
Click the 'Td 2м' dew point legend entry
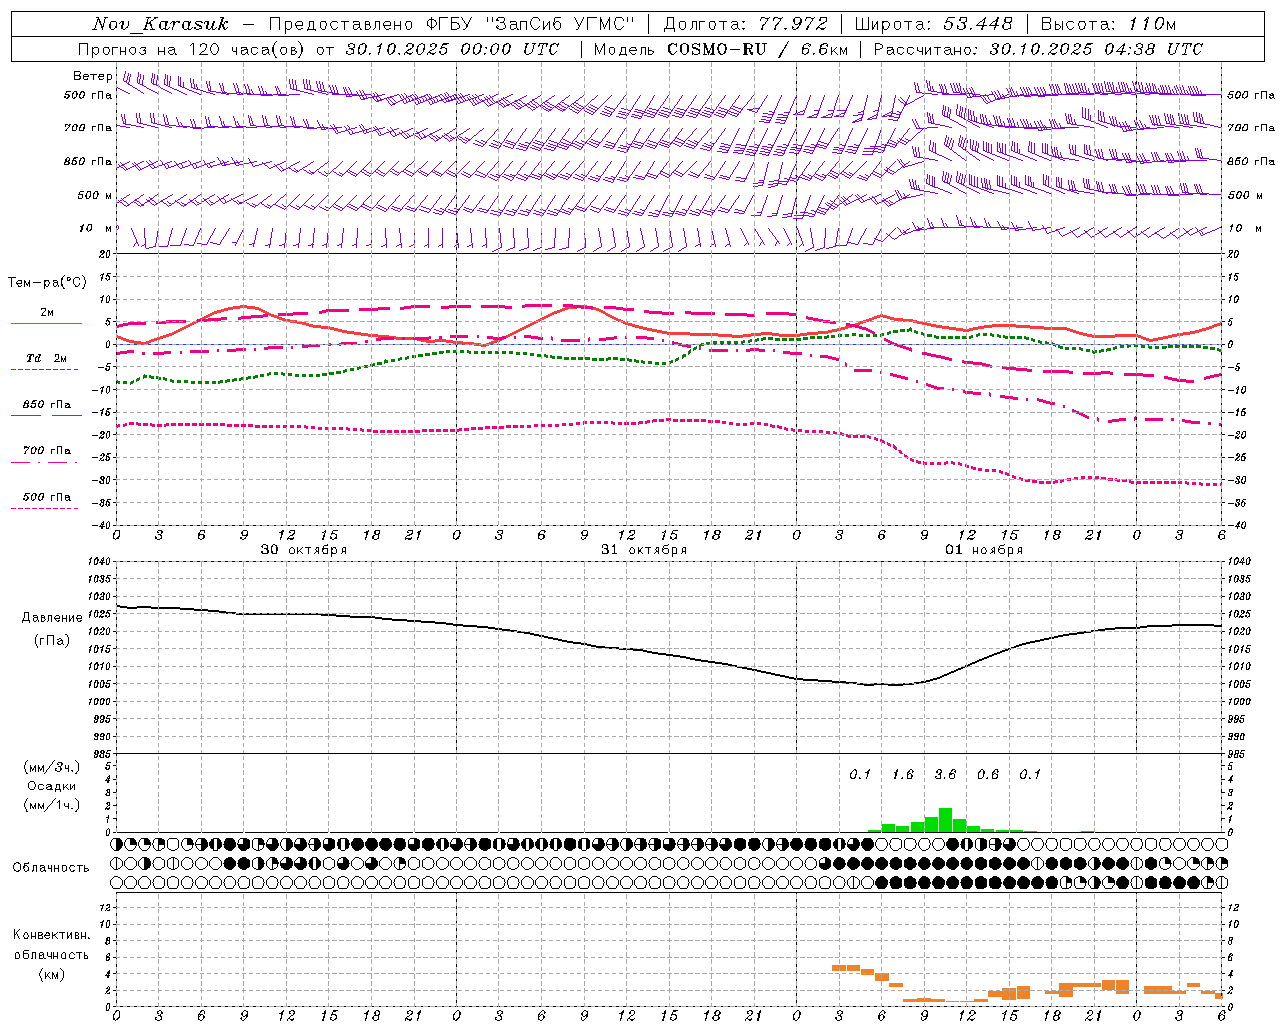click(x=46, y=358)
